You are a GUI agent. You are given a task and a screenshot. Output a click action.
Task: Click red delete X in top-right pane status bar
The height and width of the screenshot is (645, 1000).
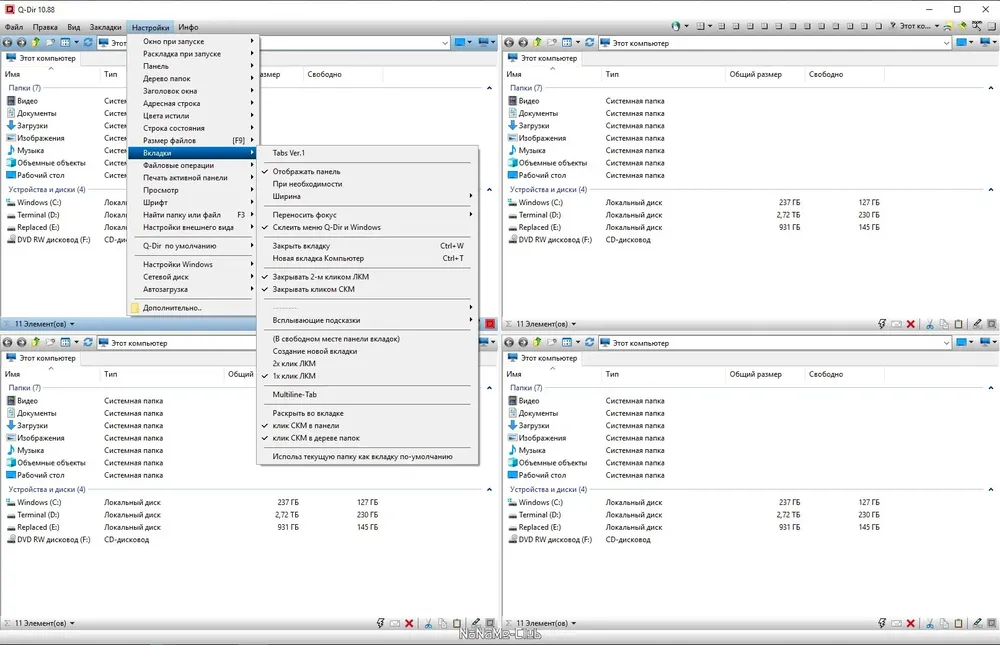tap(911, 324)
